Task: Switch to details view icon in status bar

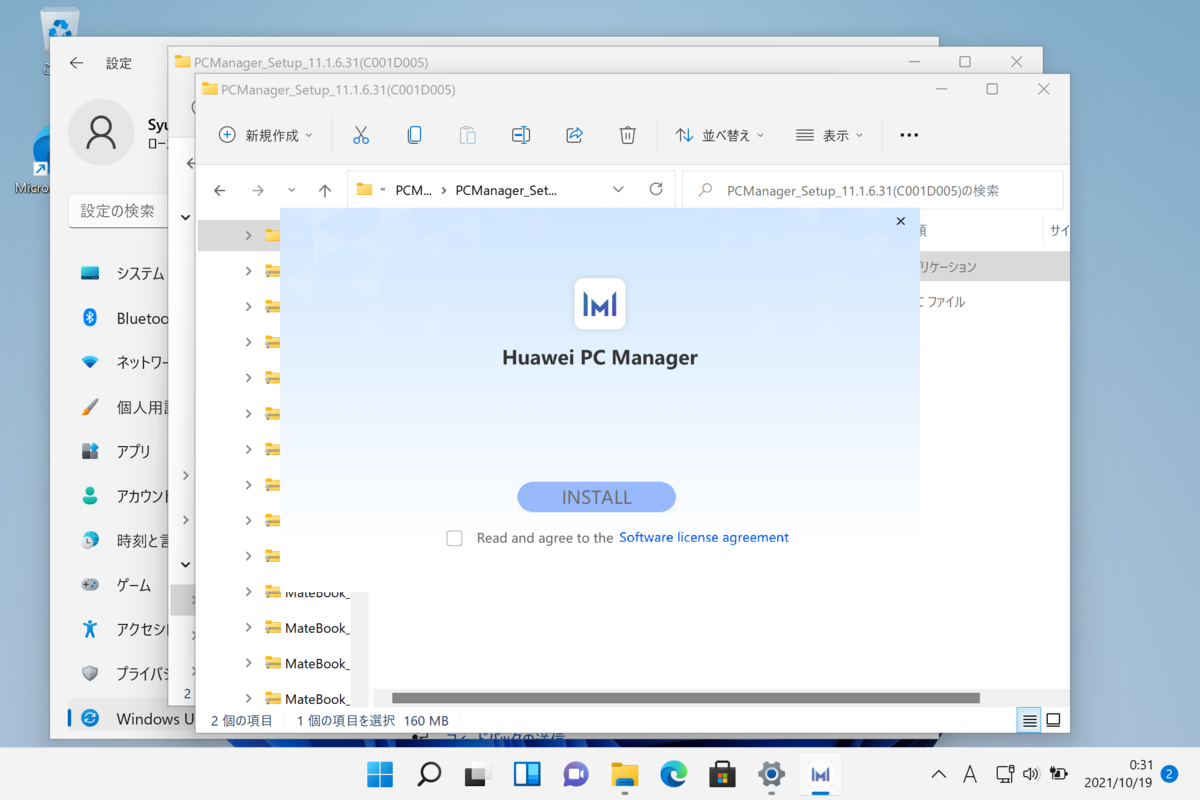Action: coord(1030,720)
